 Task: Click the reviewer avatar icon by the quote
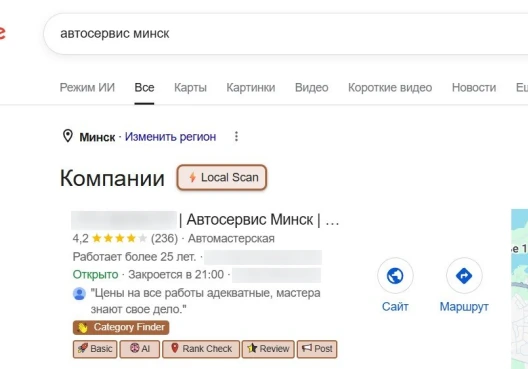coord(79,294)
